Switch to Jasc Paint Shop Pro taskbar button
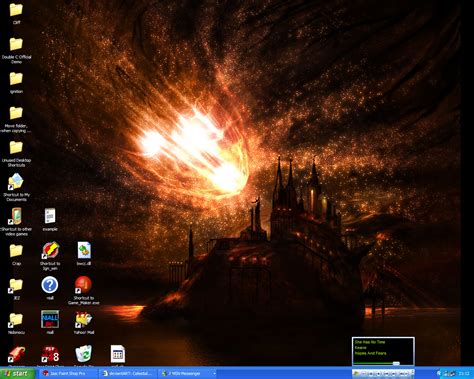The height and width of the screenshot is (379, 474). 69,374
